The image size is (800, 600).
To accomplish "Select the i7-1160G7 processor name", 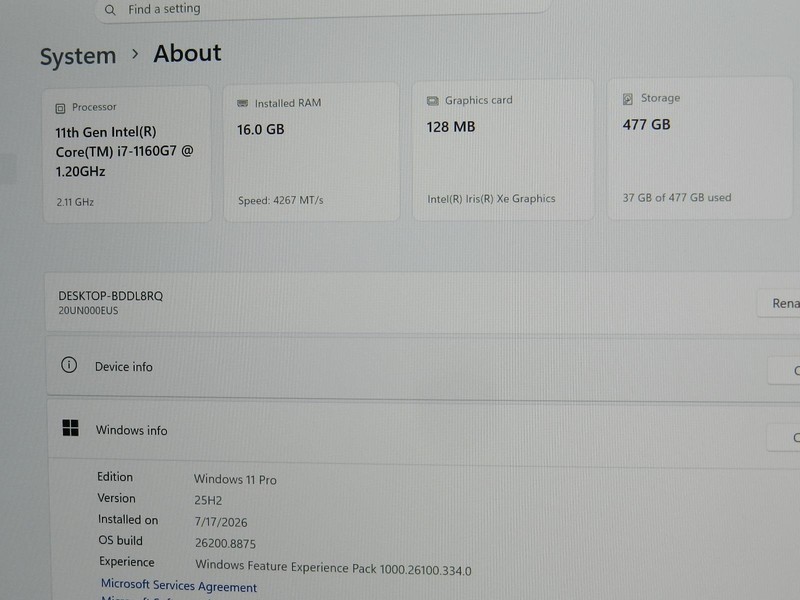I will pyautogui.click(x=124, y=152).
